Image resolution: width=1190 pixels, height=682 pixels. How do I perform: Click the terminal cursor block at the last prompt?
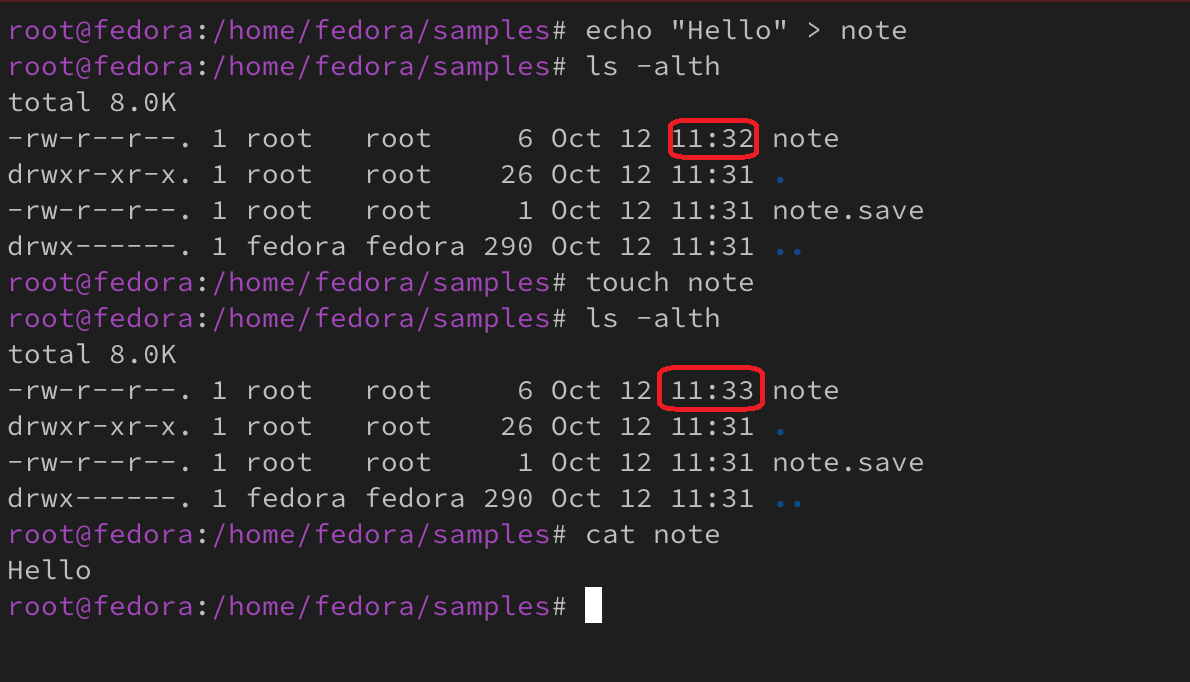point(593,606)
